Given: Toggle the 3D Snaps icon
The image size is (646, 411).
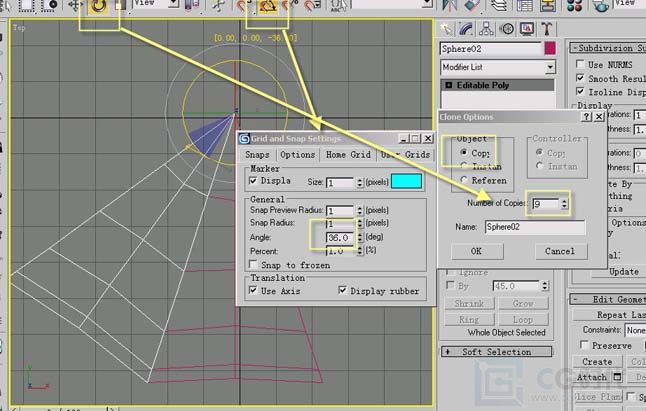Looking at the screenshot, I should (243, 5).
